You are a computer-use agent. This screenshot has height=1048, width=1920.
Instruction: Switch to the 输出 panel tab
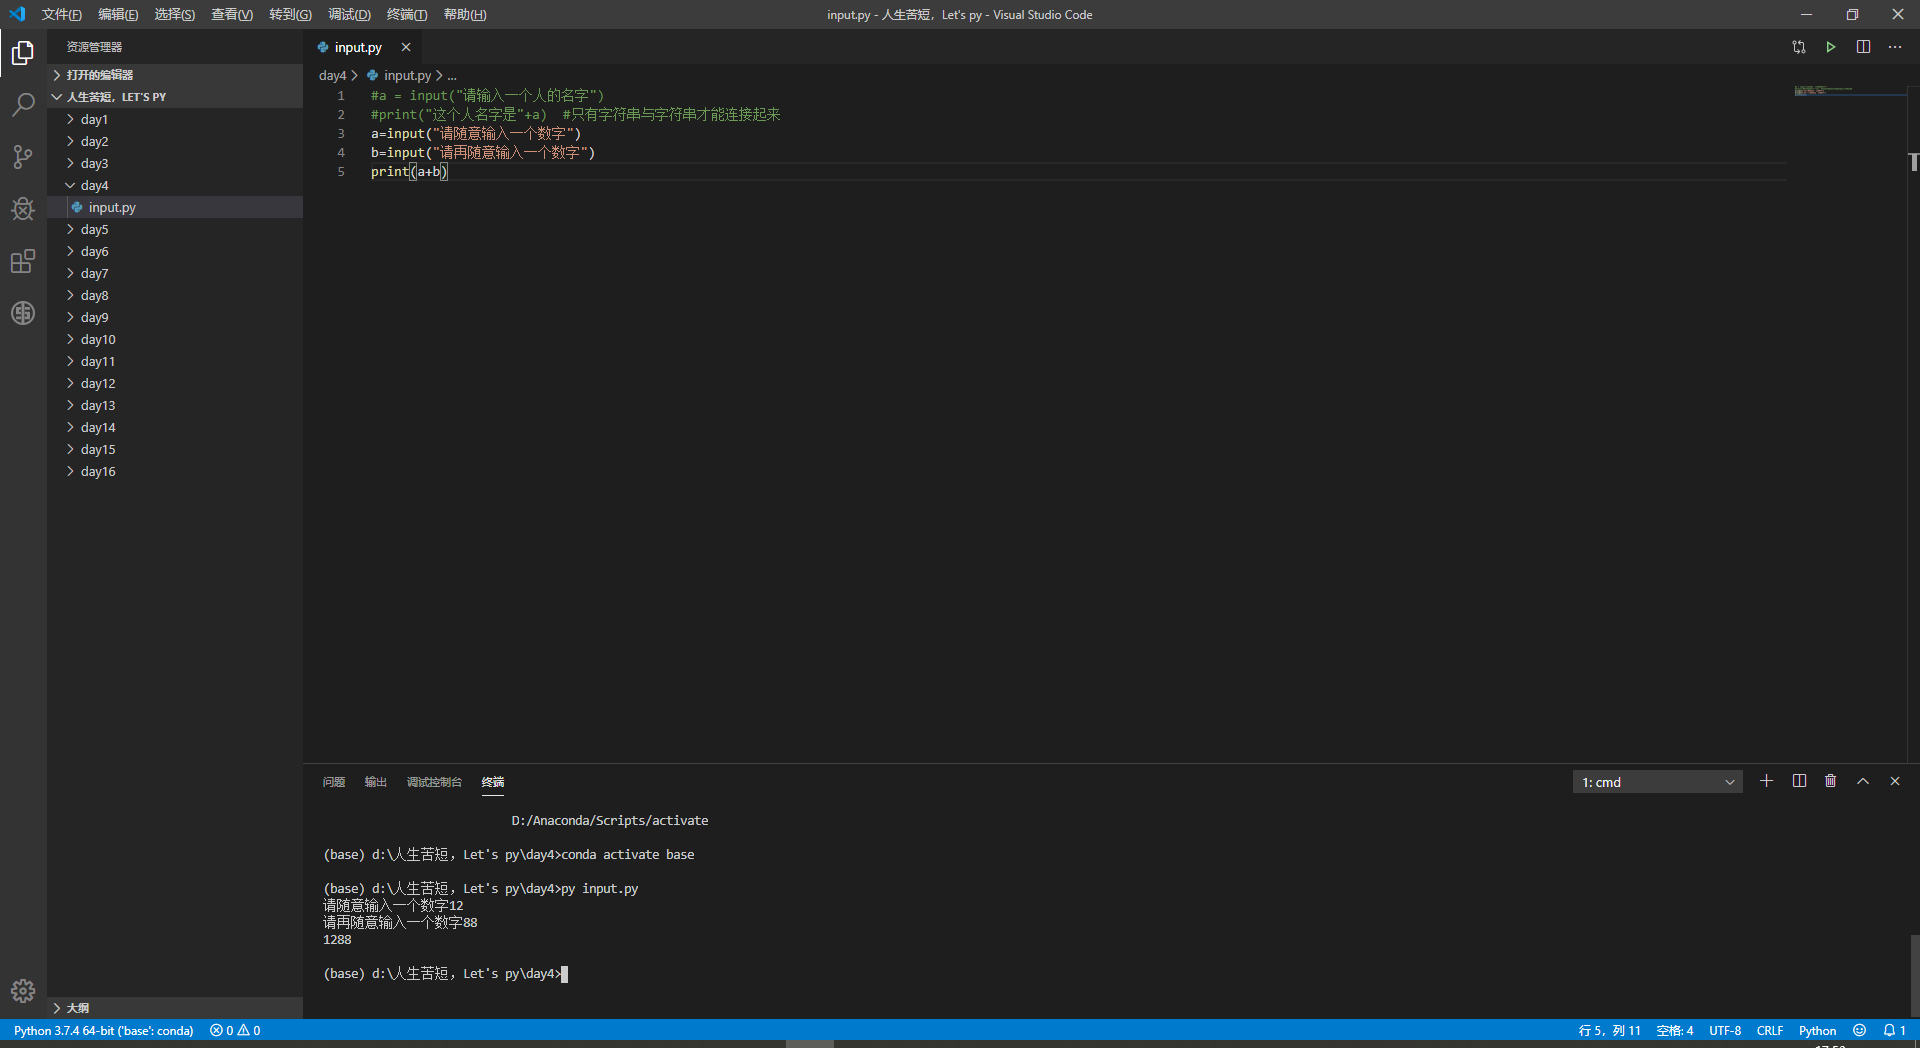[x=375, y=782]
